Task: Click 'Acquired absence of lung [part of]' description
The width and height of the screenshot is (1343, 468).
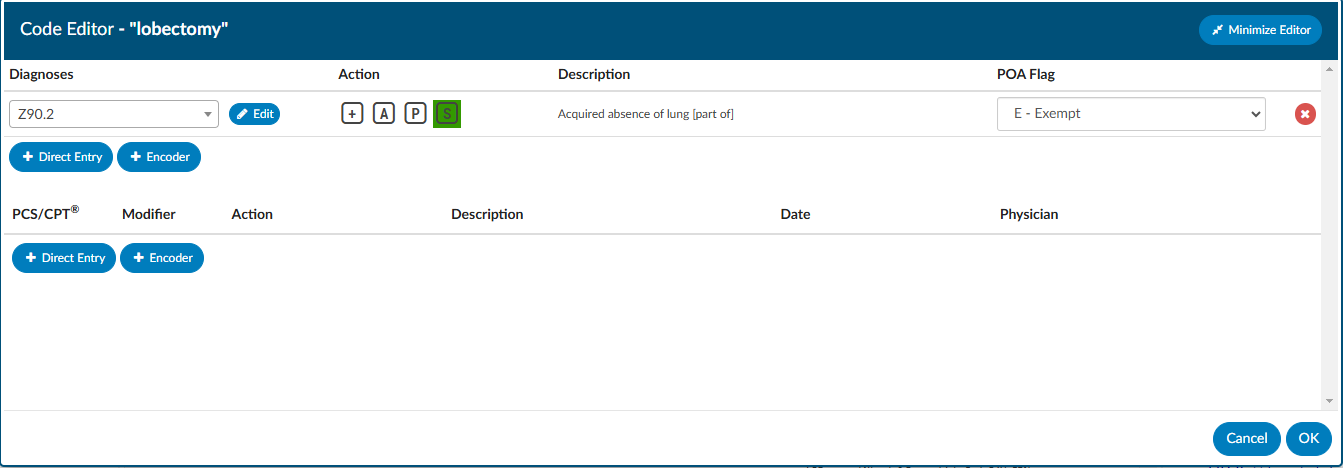Action: pyautogui.click(x=646, y=114)
